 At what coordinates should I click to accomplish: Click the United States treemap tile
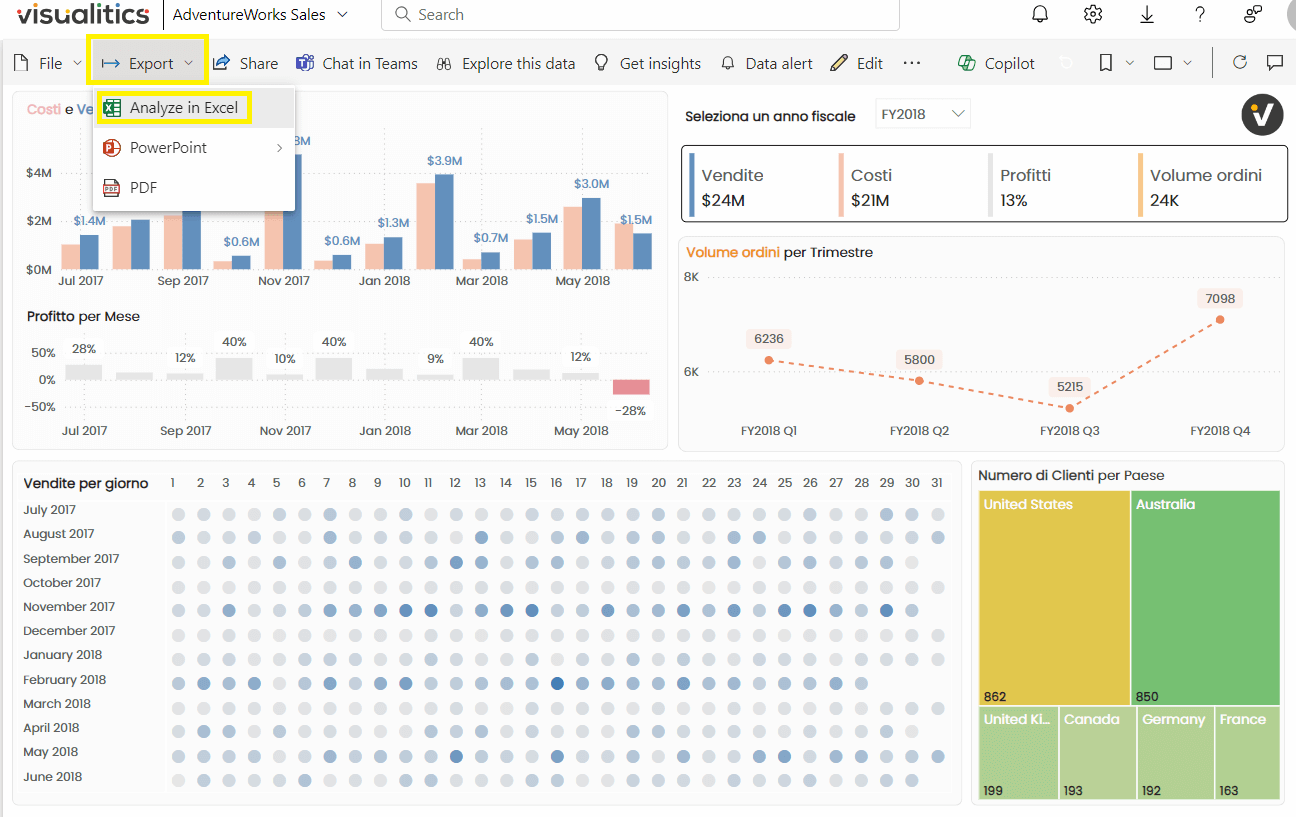tap(1054, 598)
